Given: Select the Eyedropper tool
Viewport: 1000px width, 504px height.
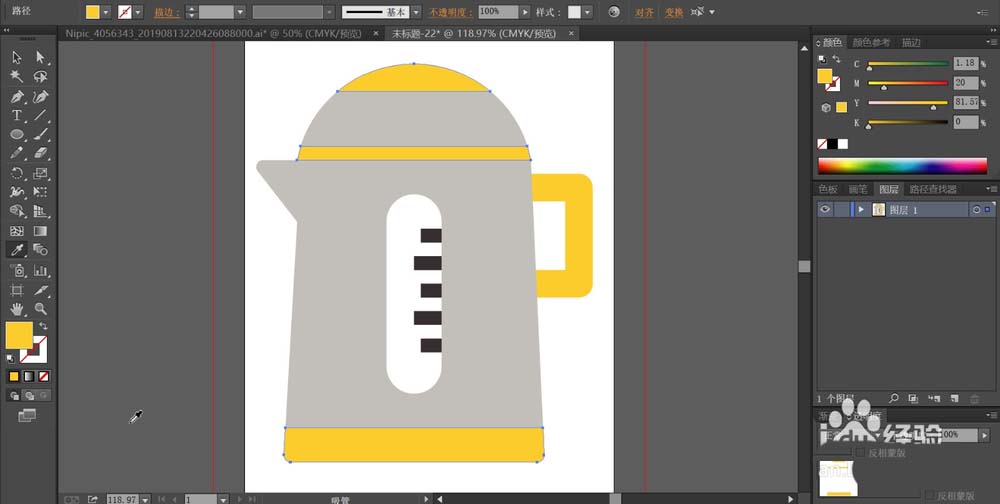Looking at the screenshot, I should pos(17,250).
